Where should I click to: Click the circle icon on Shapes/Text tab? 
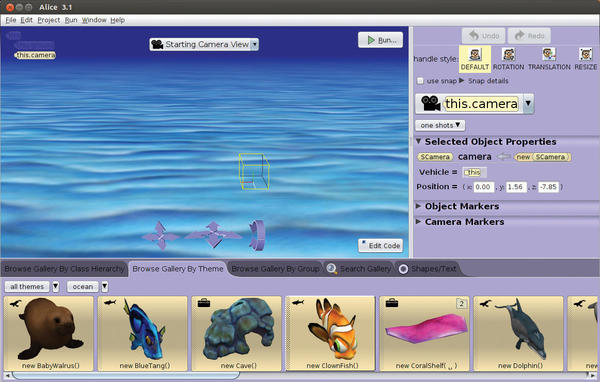coord(403,269)
